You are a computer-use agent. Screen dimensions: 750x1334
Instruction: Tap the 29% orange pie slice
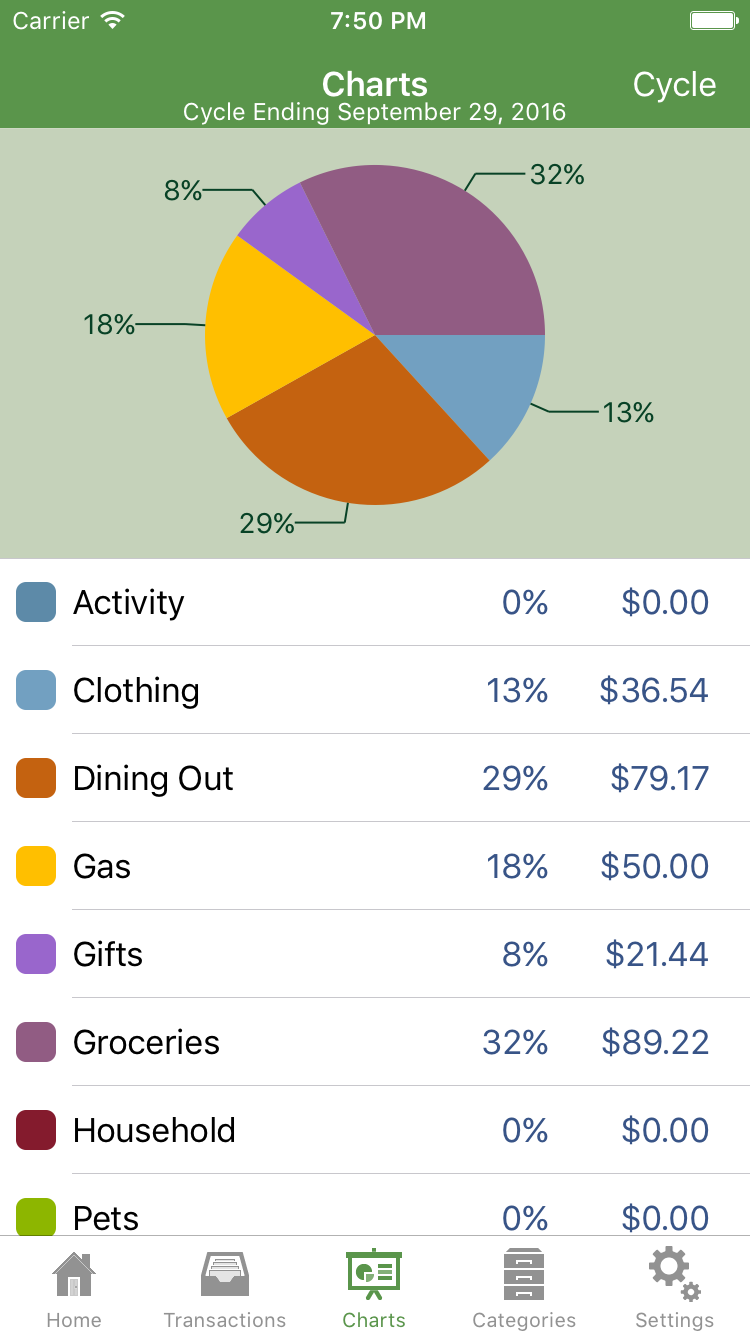pos(360,430)
